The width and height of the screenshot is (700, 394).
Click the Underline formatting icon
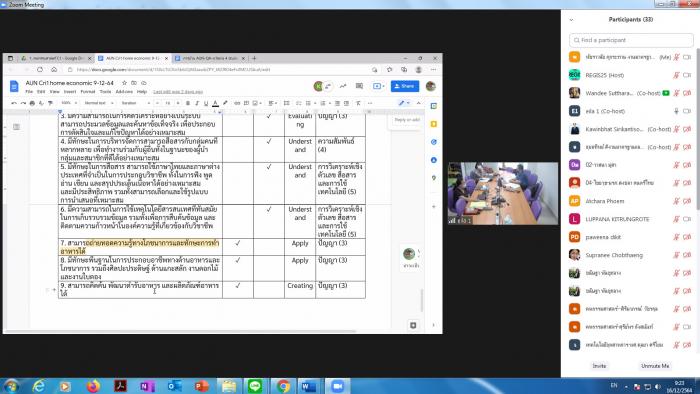tap(206, 103)
